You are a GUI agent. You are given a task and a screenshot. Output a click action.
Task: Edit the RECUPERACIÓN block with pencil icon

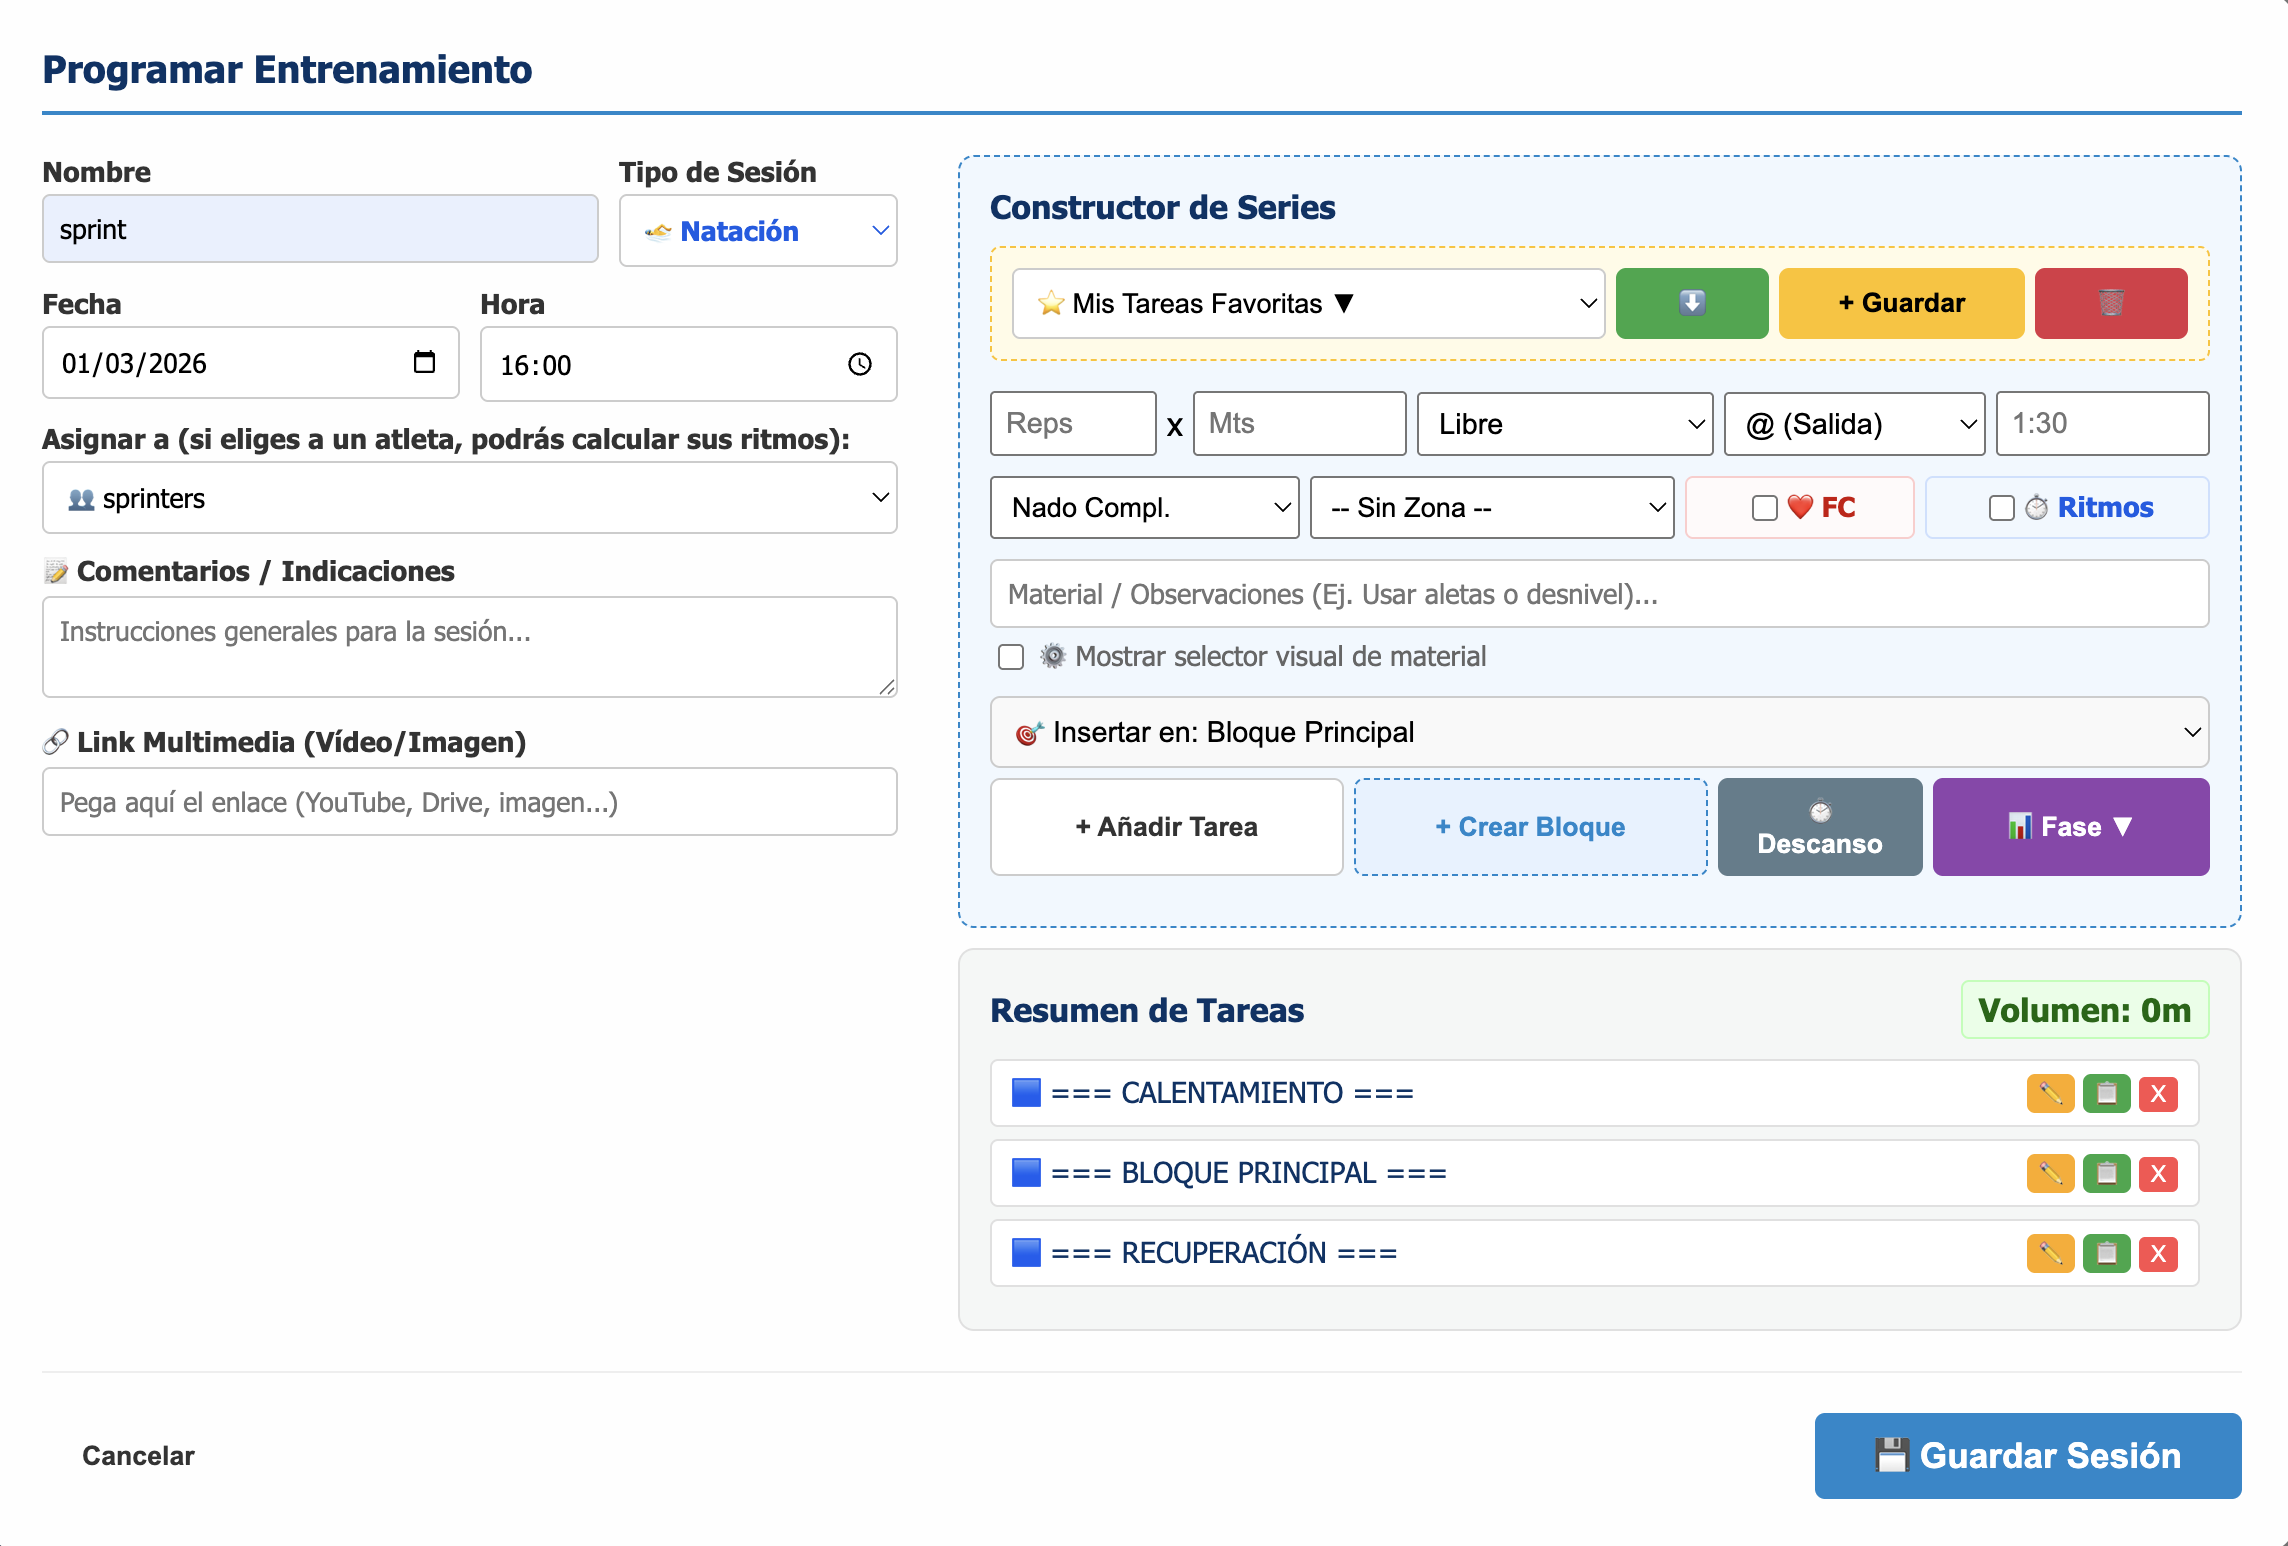2050,1253
